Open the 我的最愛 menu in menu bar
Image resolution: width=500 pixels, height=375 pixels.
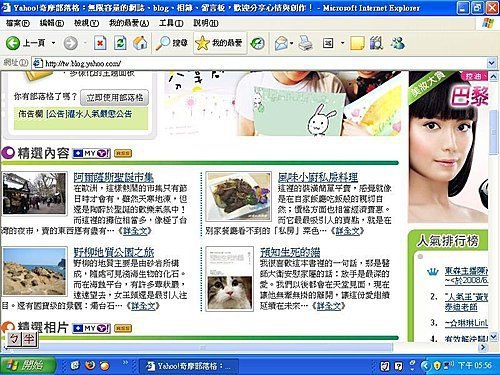[129, 23]
